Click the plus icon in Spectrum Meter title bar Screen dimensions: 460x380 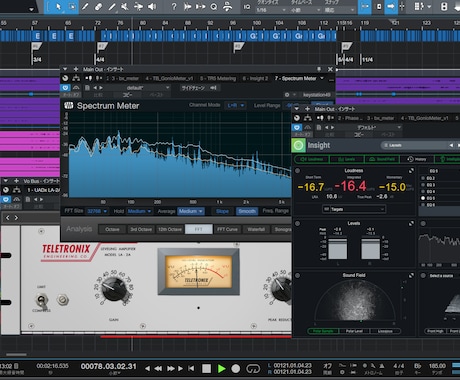(x=76, y=69)
